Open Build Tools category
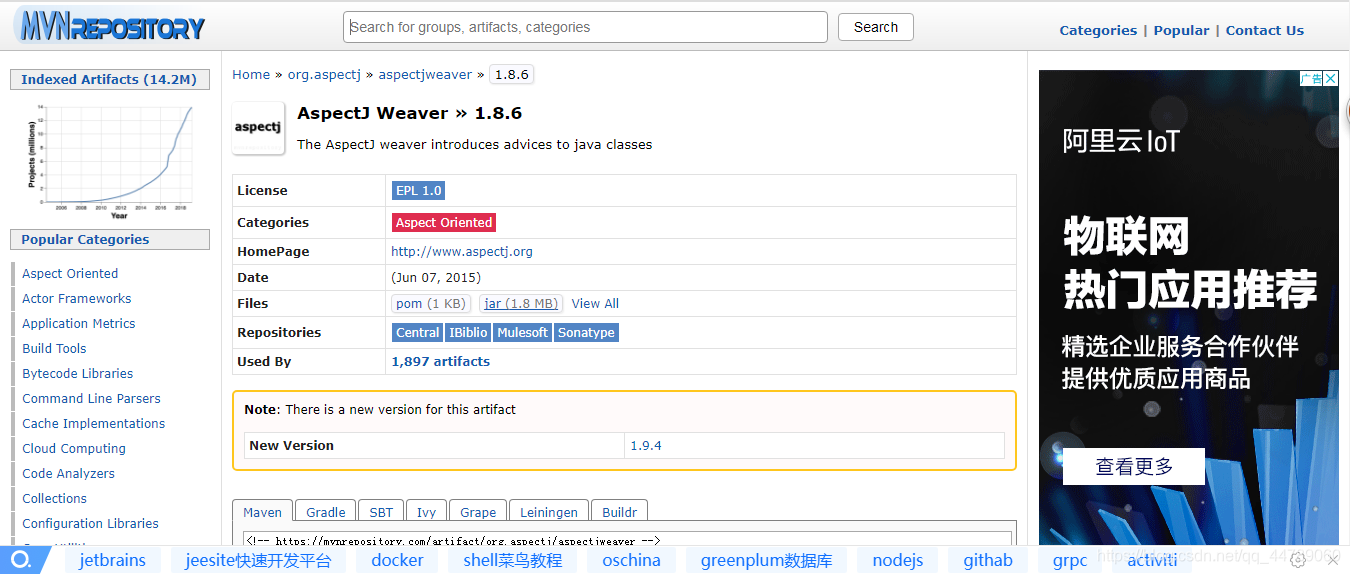The height and width of the screenshot is (574, 1350). (x=54, y=348)
